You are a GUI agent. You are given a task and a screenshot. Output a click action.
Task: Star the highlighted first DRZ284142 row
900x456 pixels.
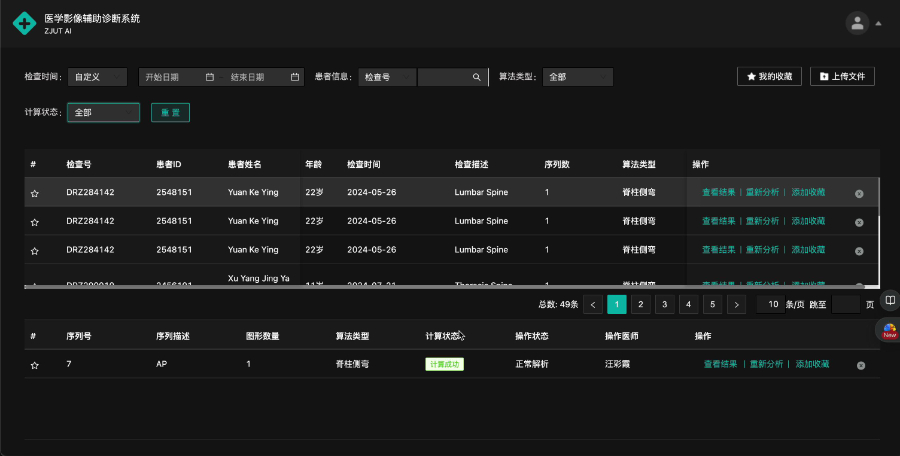(x=34, y=194)
